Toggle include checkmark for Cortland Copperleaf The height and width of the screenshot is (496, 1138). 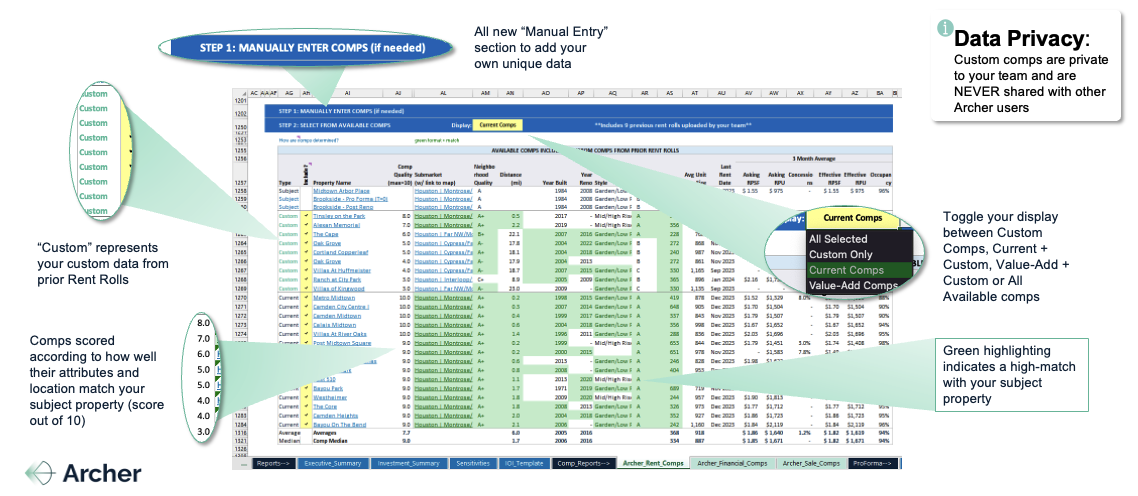click(x=306, y=252)
